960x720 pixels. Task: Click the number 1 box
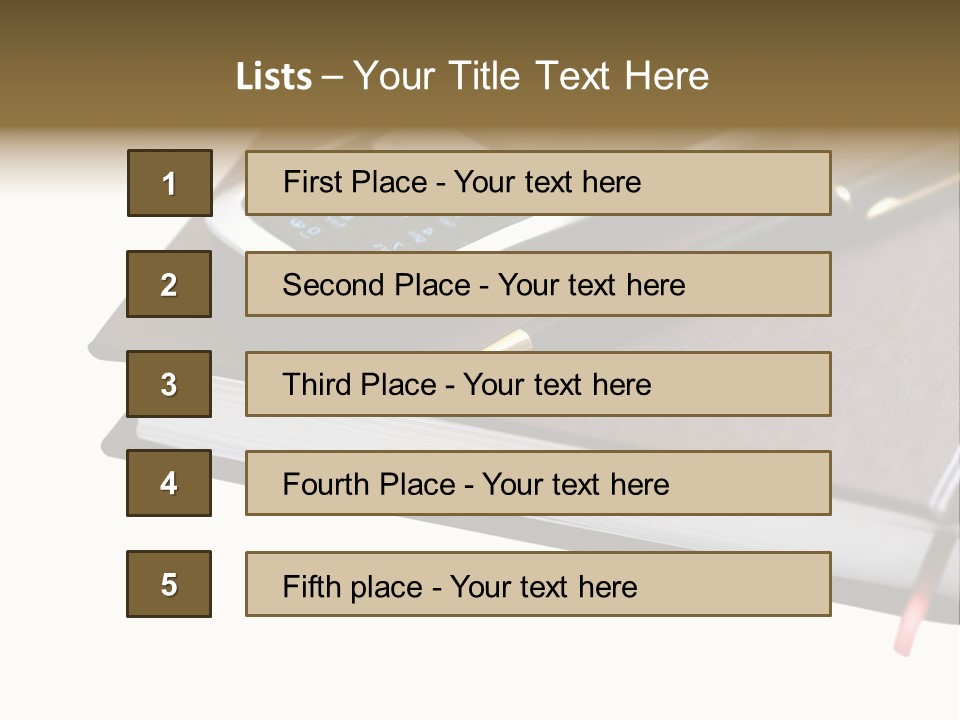tap(169, 183)
